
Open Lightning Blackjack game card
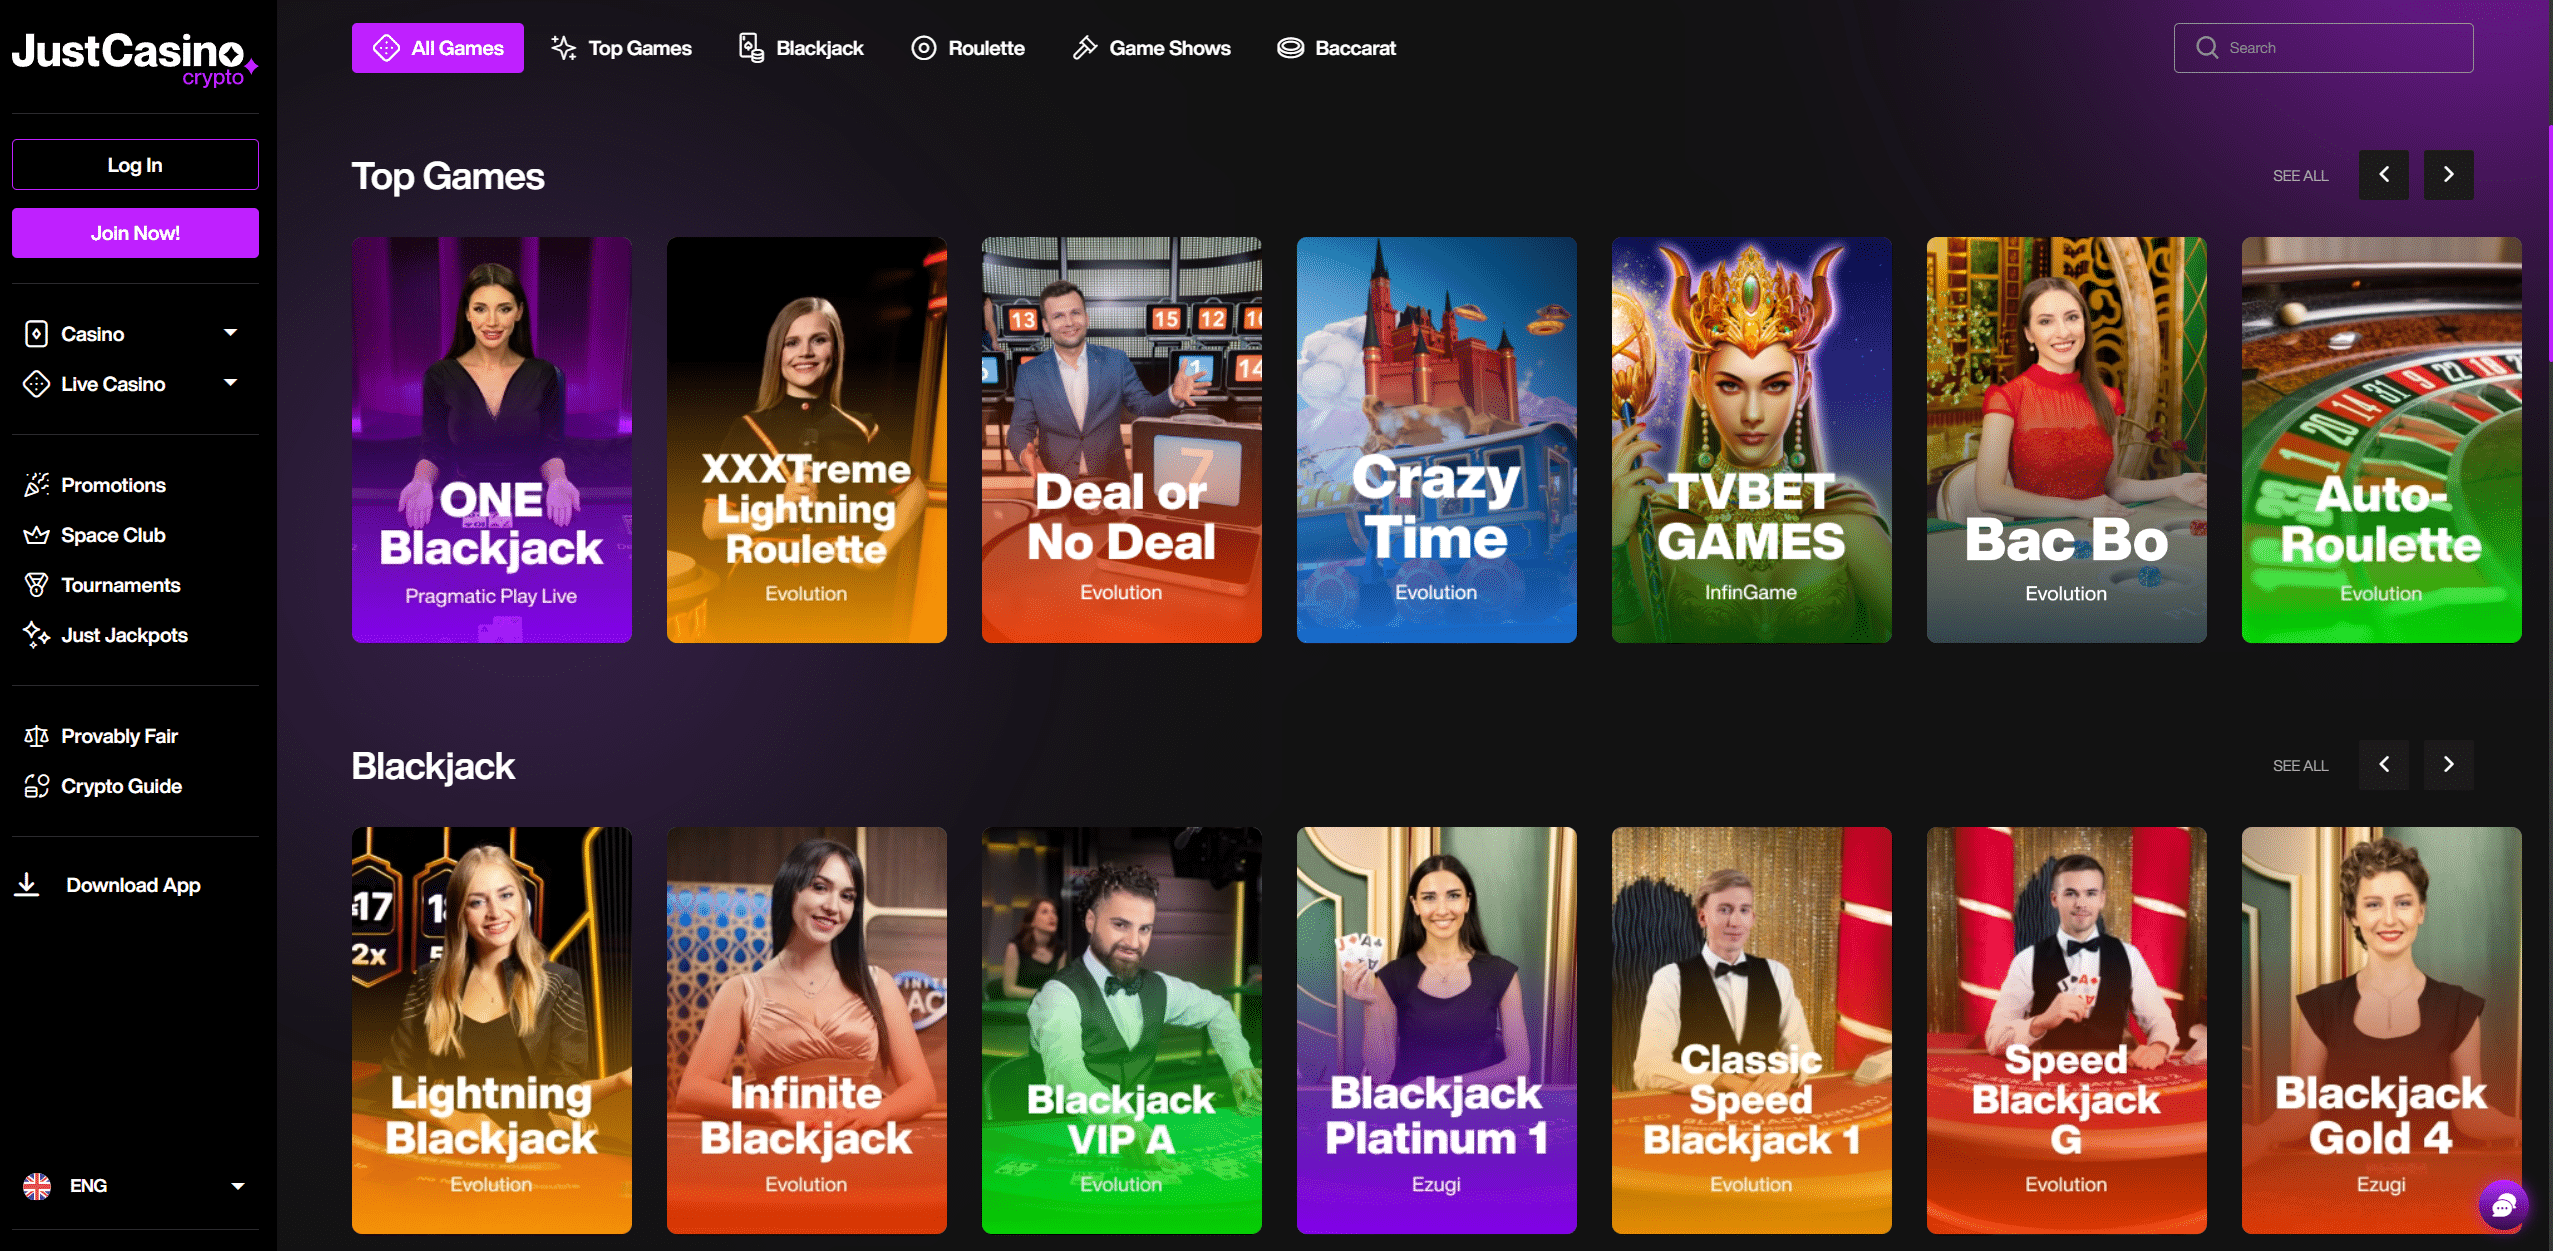pyautogui.click(x=491, y=1030)
